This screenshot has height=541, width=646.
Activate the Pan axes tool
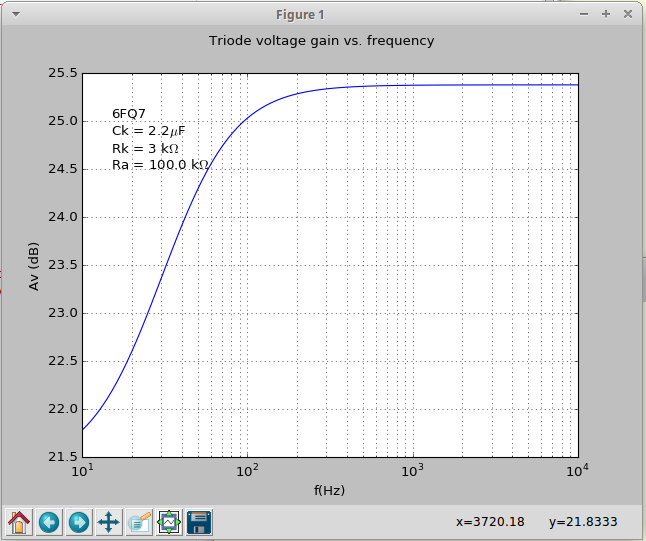pyautogui.click(x=109, y=522)
